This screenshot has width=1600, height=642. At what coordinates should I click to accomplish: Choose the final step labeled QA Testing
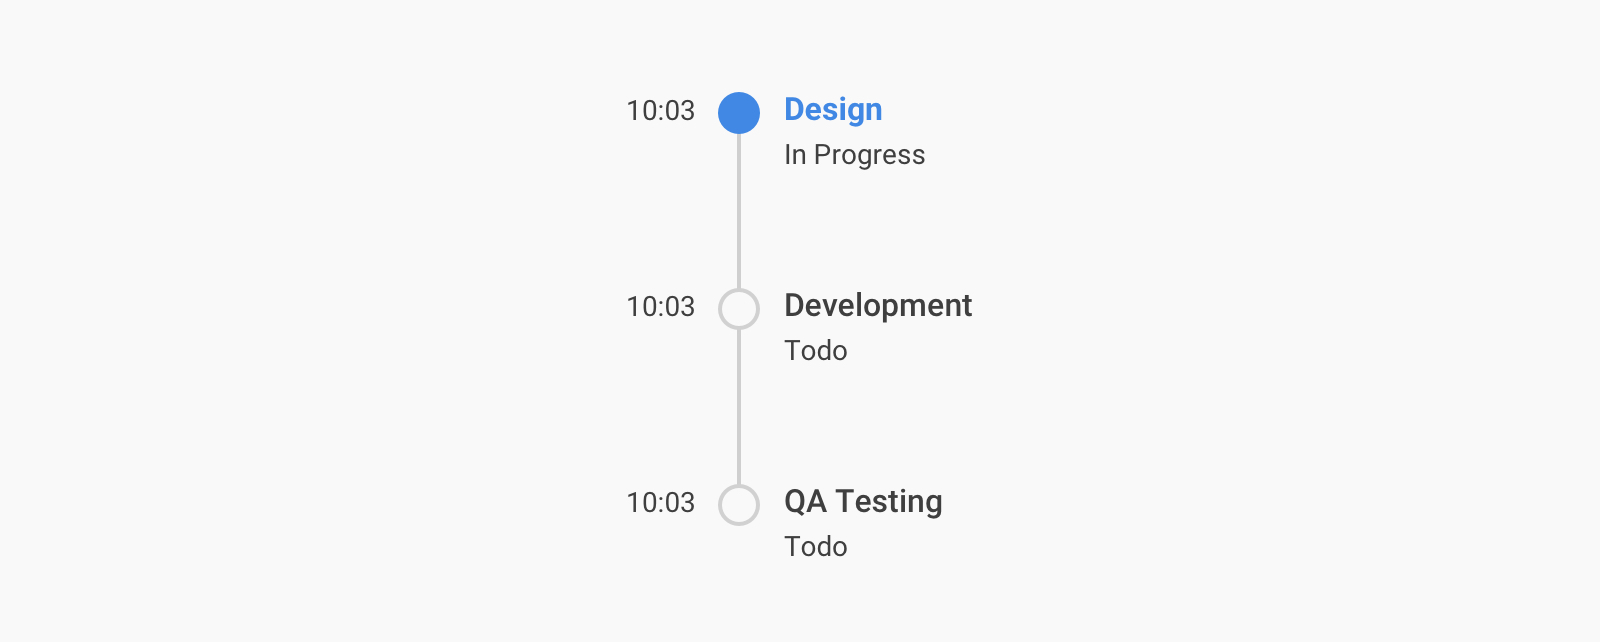(x=862, y=502)
